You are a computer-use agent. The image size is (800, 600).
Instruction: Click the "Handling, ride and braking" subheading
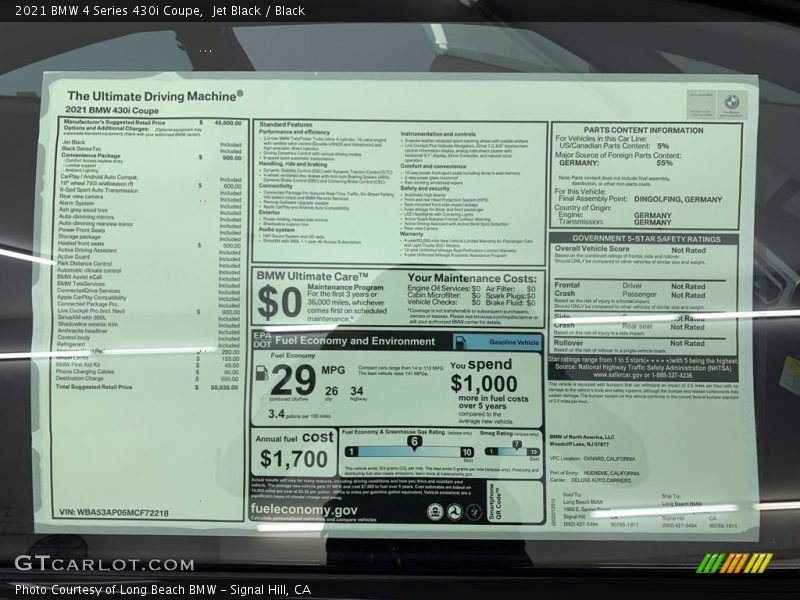[293, 165]
